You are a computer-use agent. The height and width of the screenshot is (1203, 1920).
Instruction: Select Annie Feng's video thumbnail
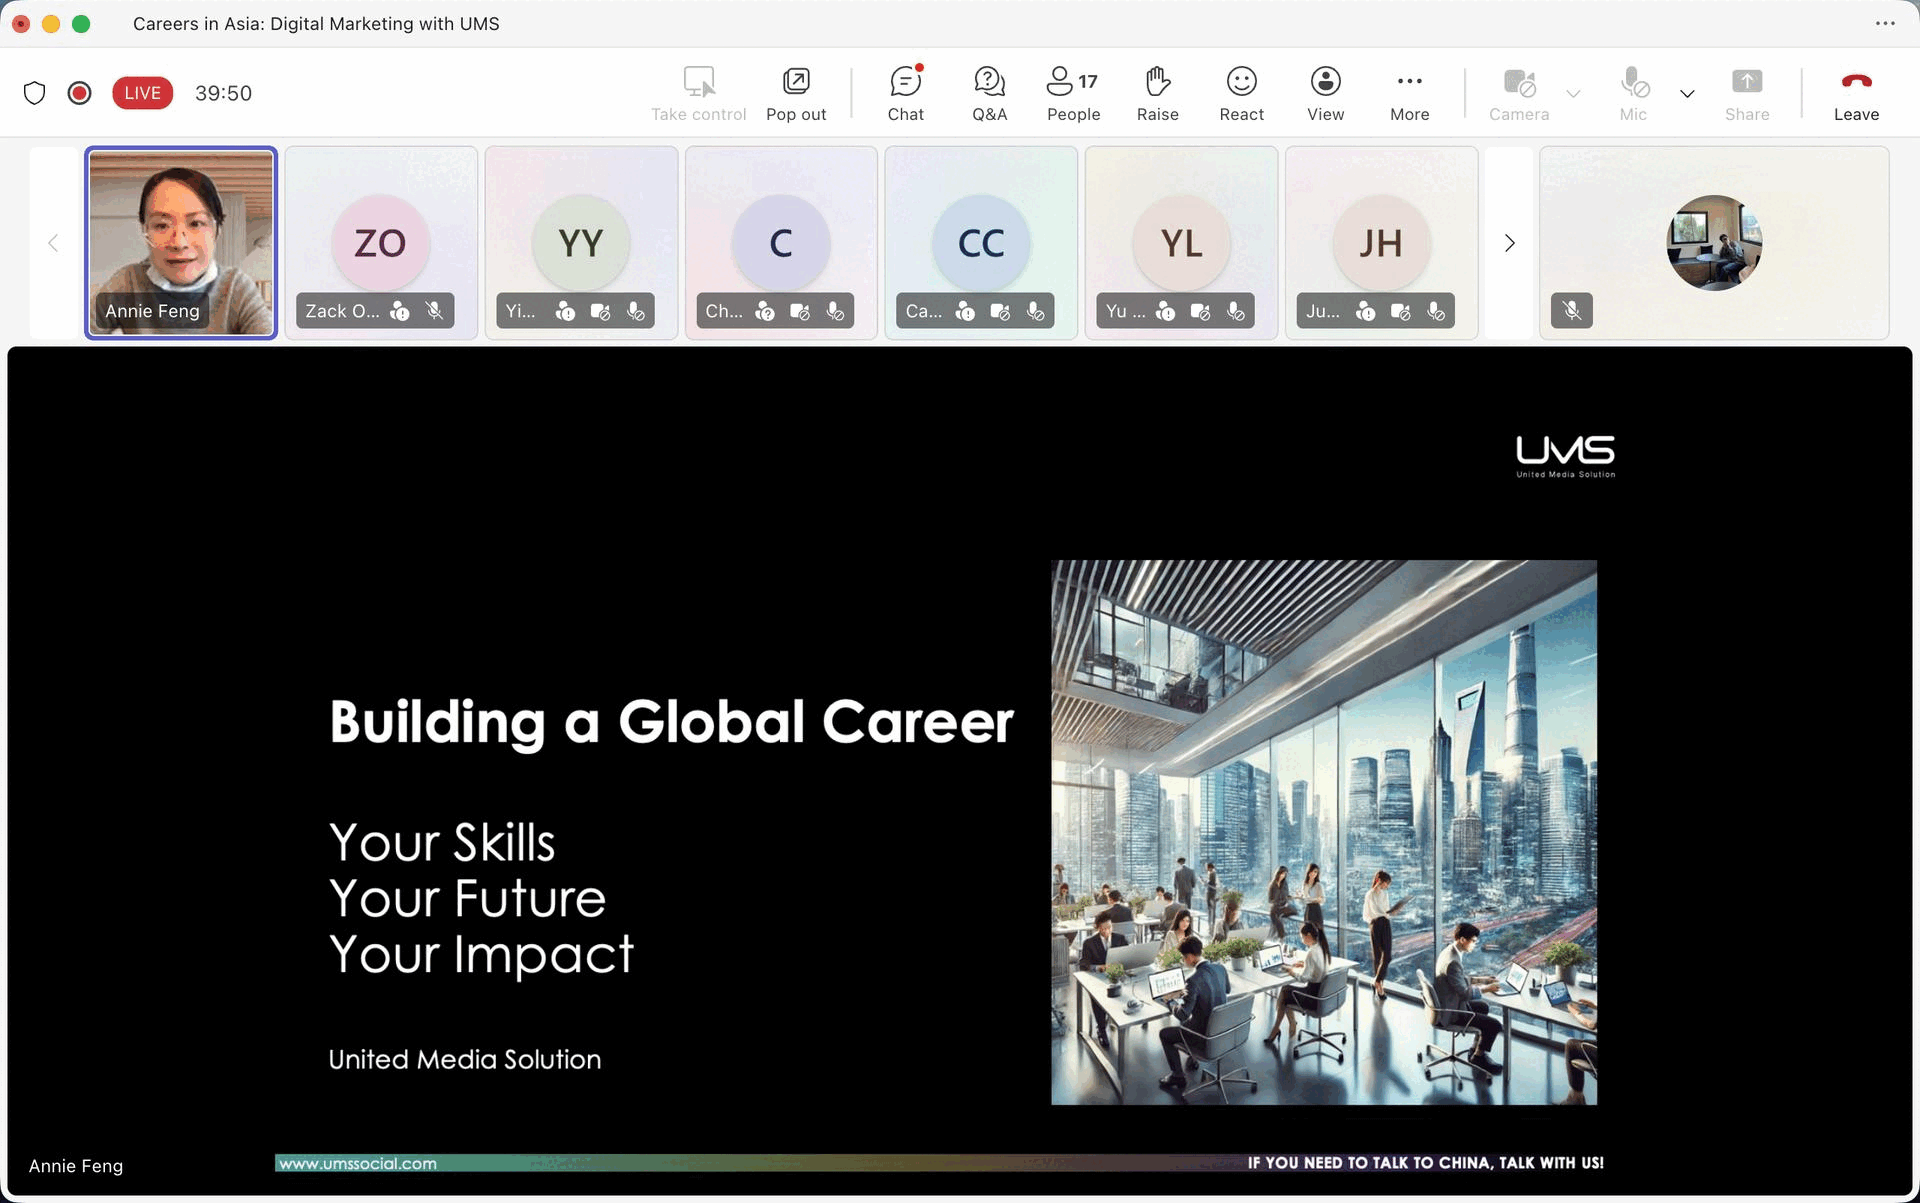click(181, 243)
